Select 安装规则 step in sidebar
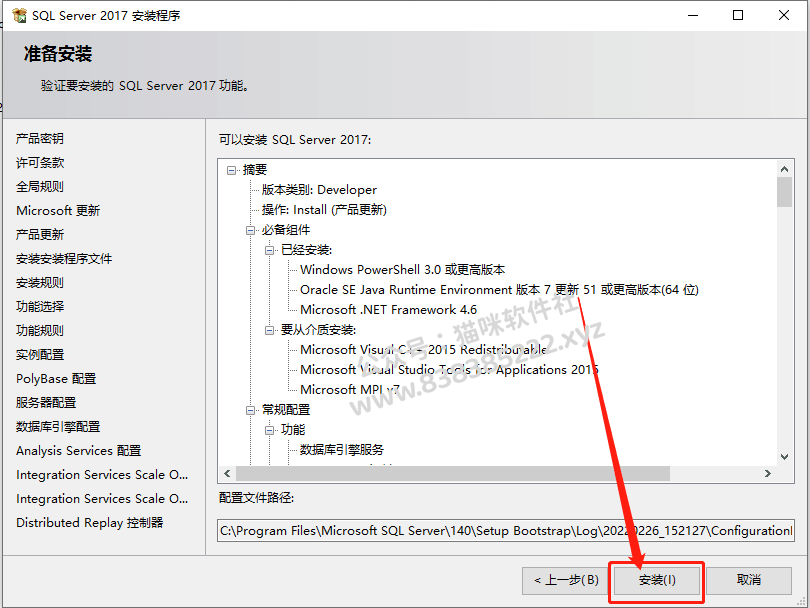The height and width of the screenshot is (608, 810). [40, 283]
